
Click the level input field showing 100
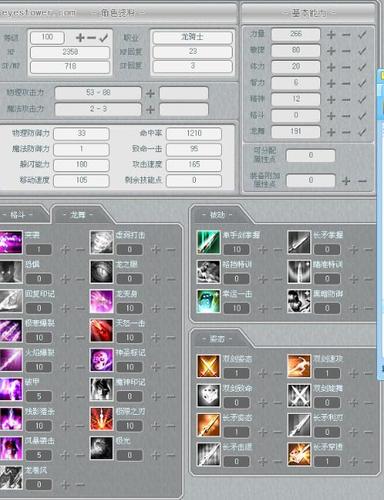tap(47, 37)
